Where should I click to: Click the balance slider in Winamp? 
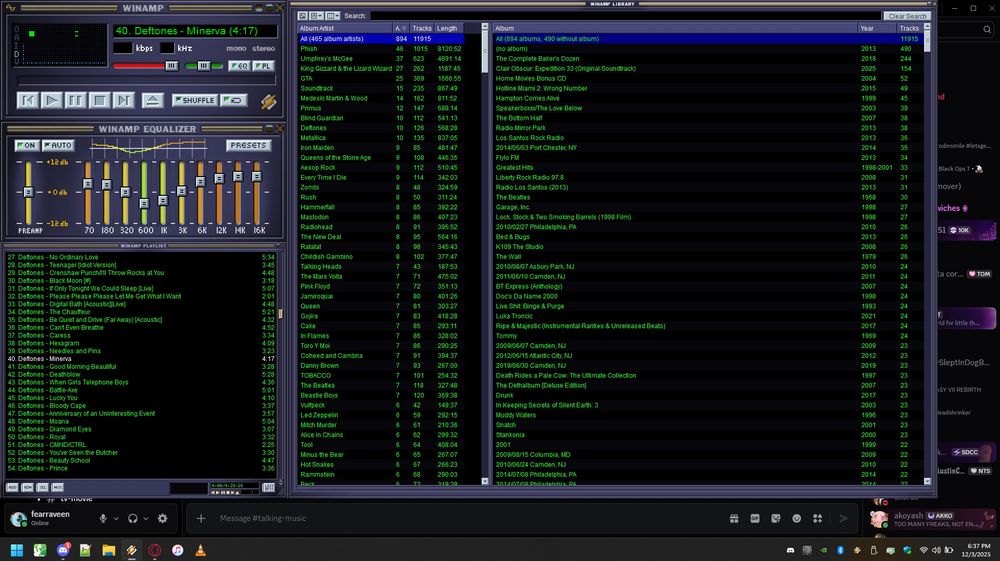(203, 66)
